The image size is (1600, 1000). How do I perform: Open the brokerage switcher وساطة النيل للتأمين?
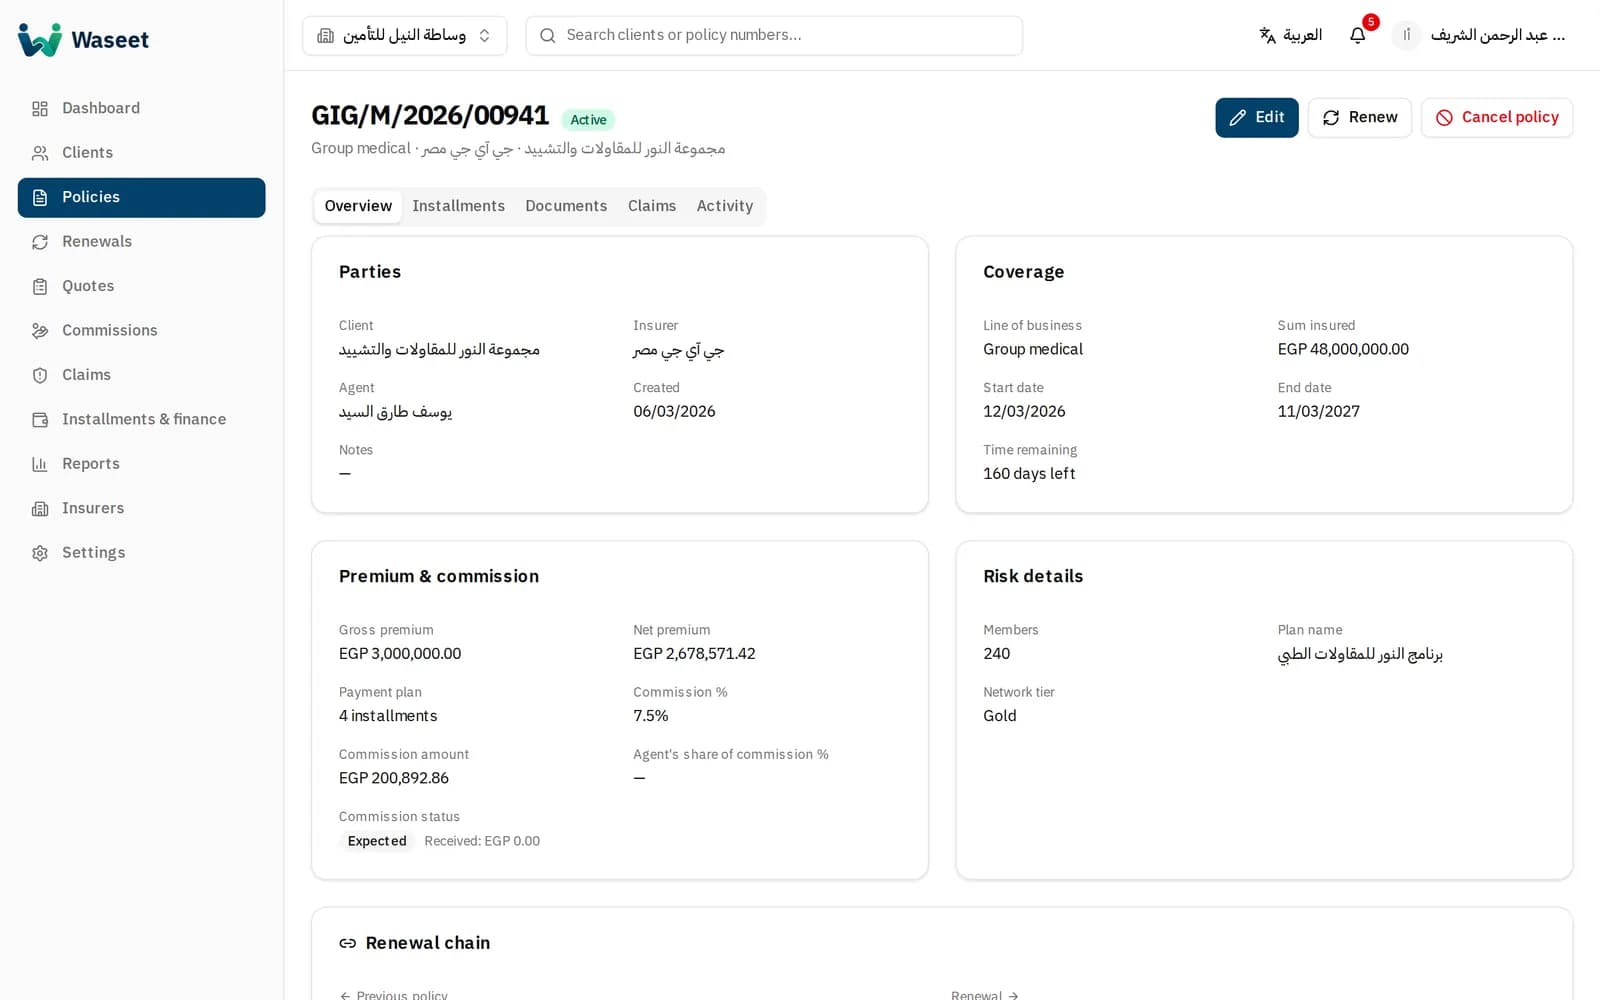coord(404,36)
